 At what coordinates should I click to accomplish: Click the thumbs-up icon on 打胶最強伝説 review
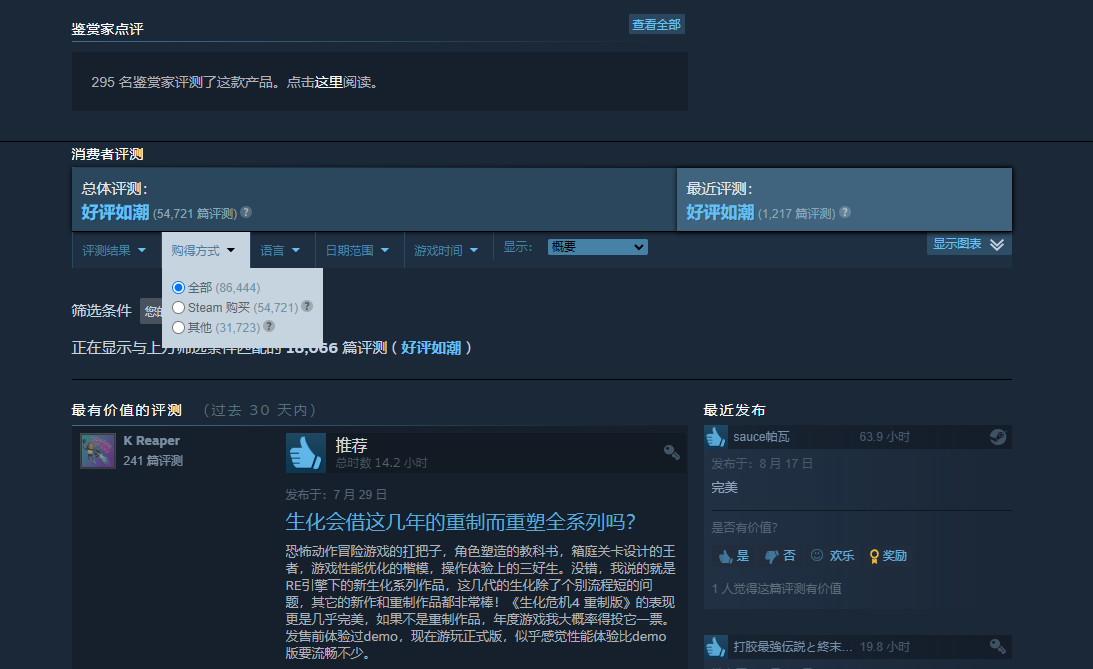pos(716,647)
